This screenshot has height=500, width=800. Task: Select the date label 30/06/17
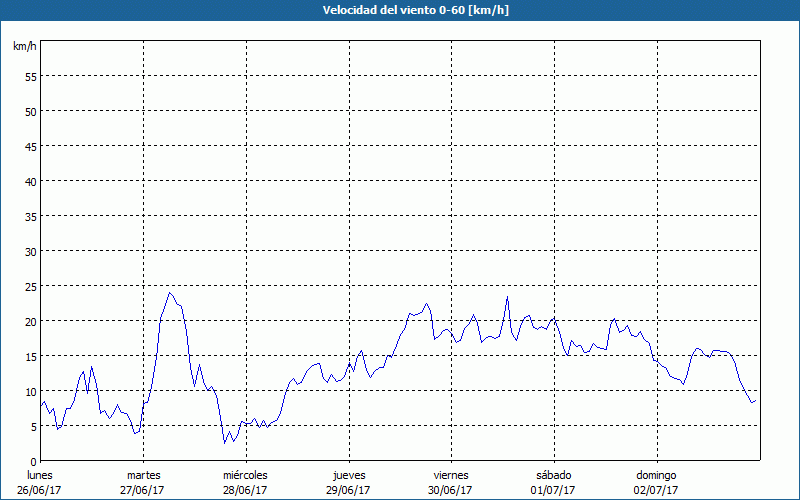pos(450,489)
